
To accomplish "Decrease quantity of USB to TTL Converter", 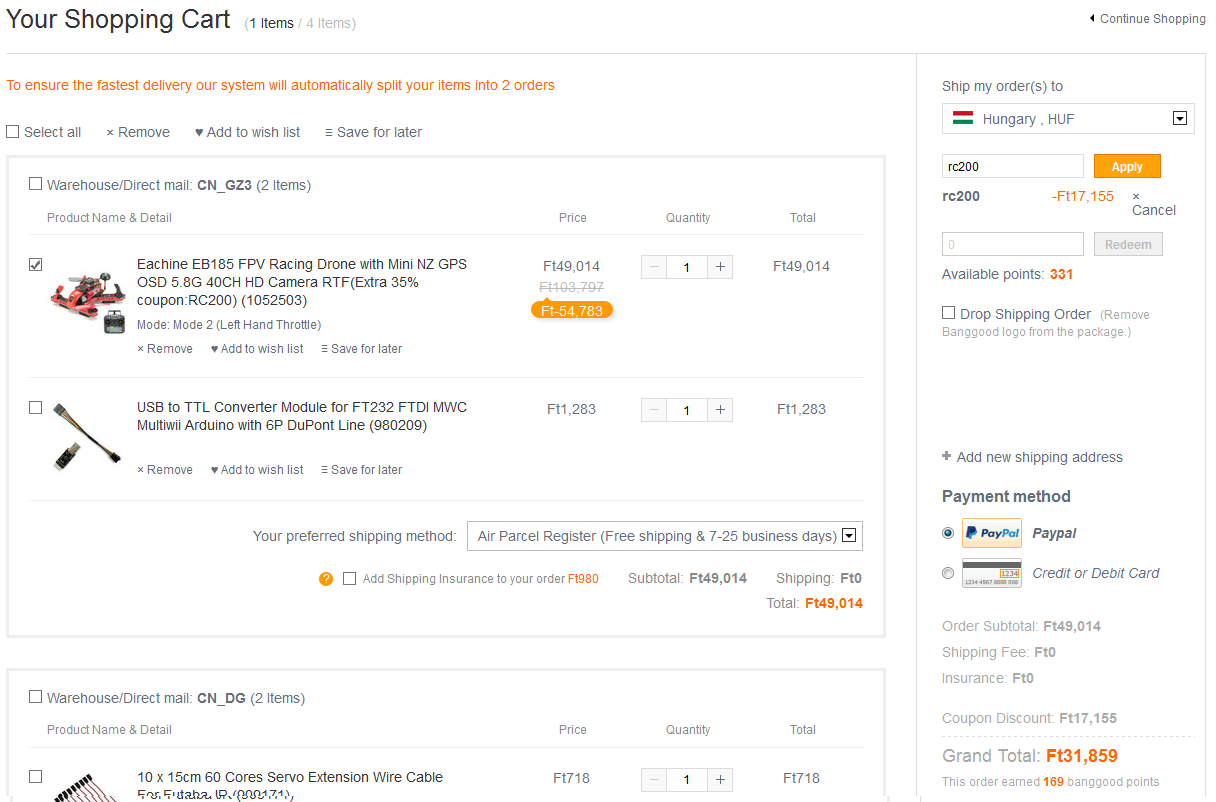I will point(654,410).
